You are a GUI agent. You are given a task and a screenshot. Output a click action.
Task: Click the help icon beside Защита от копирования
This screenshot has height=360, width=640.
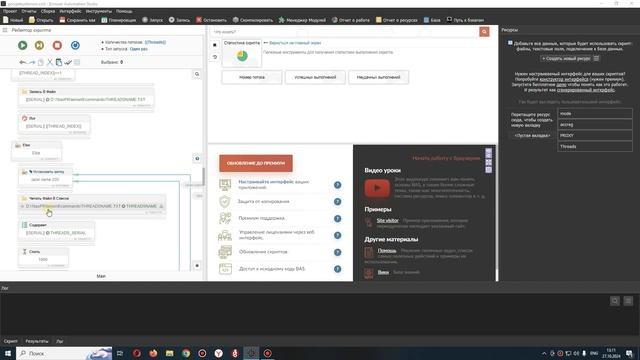338,202
